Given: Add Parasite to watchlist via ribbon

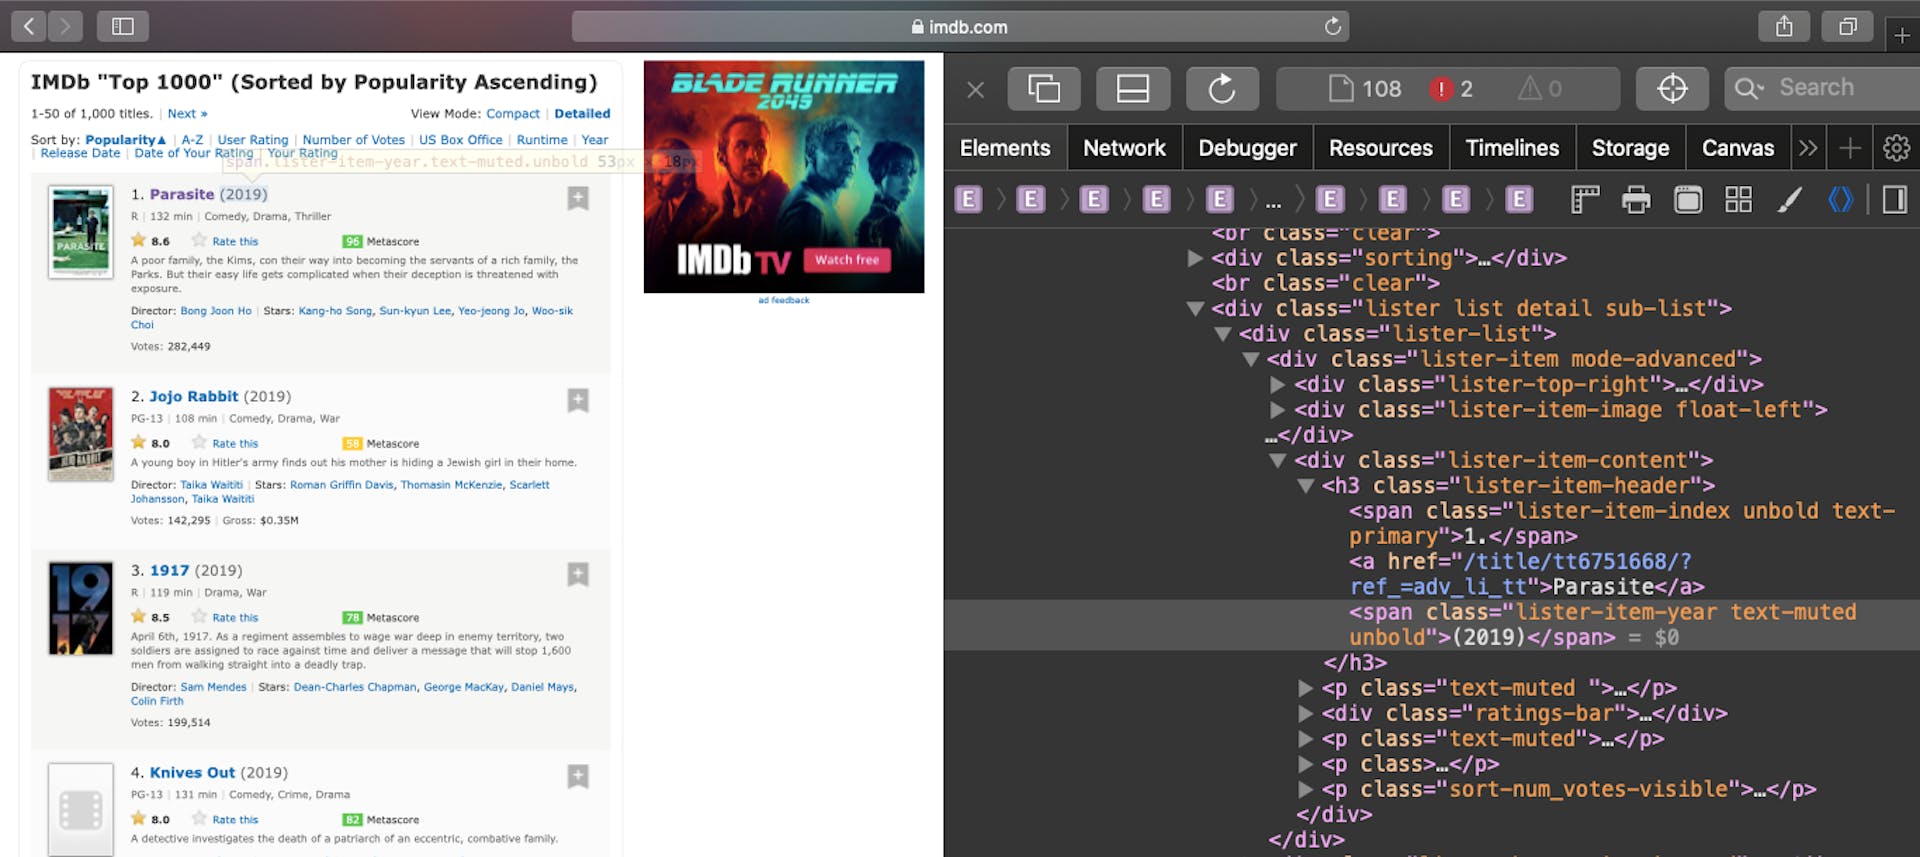Looking at the screenshot, I should tap(578, 198).
